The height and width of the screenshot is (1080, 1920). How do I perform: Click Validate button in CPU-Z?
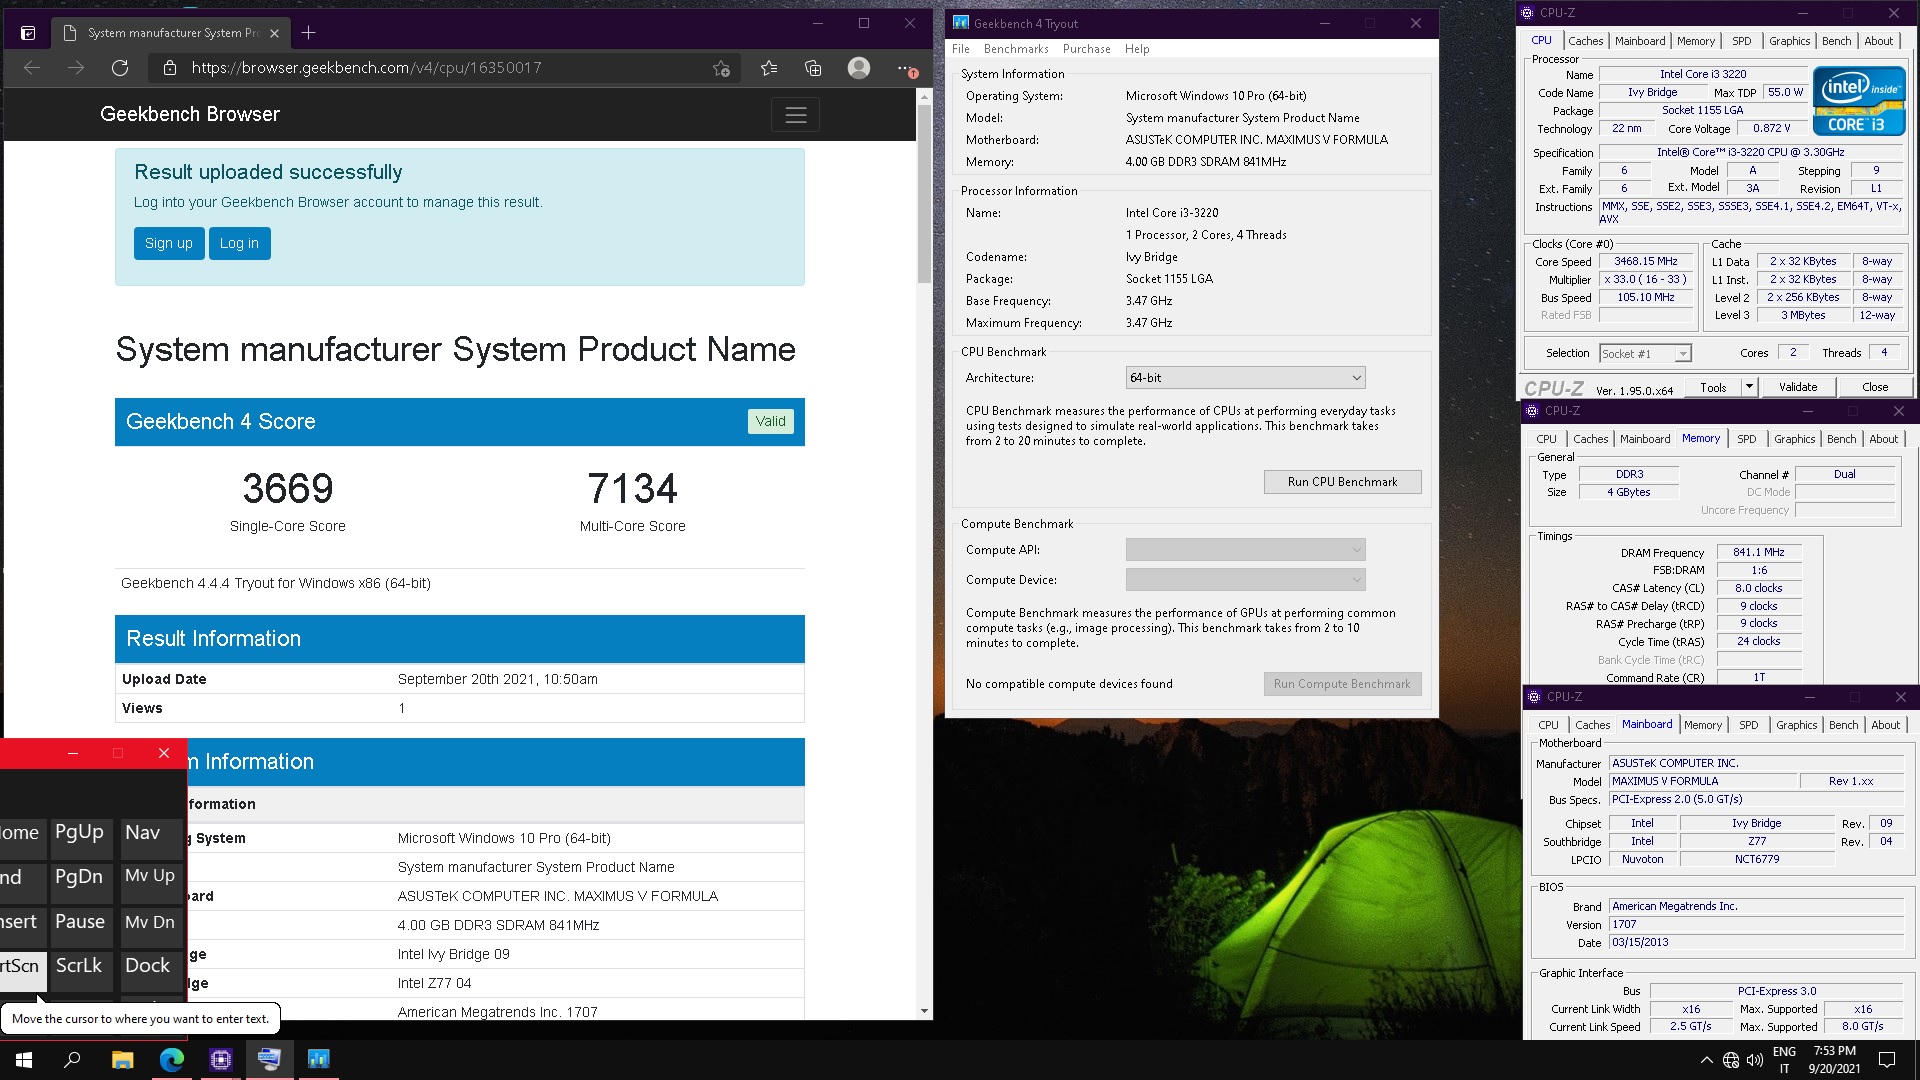click(1798, 387)
